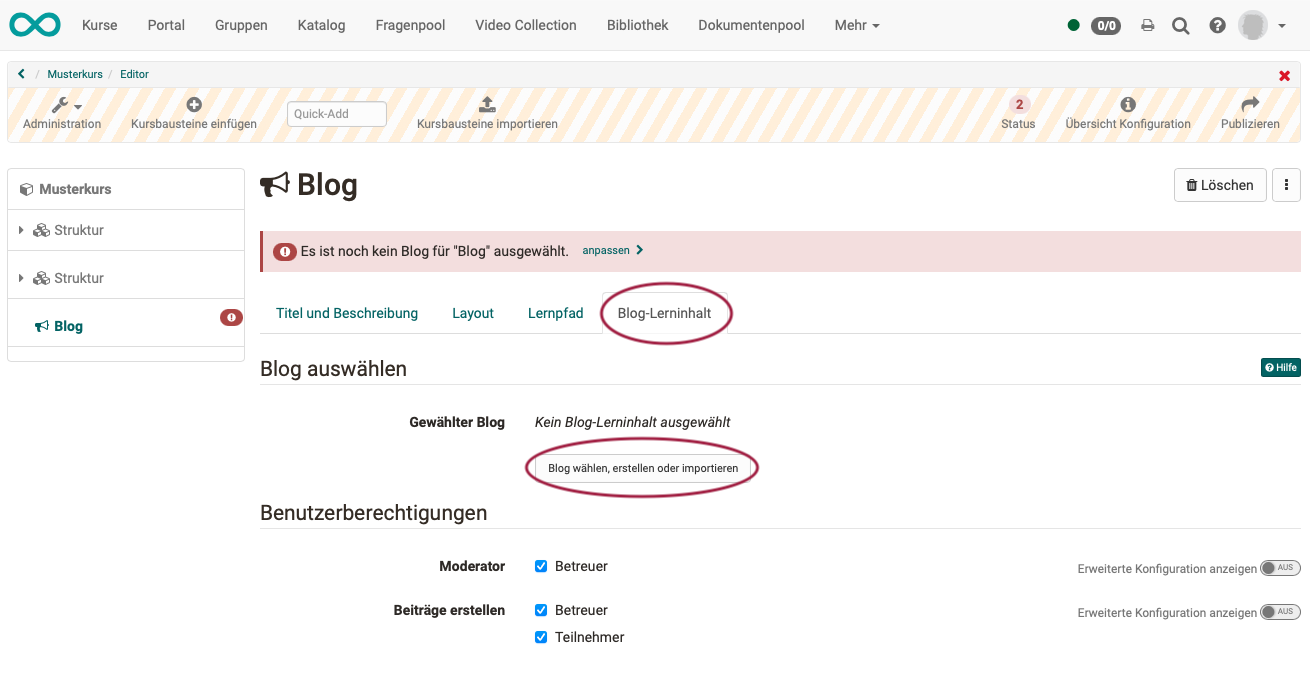The image size is (1310, 687).
Task: Click Blog wählen, erstellen oder importieren
Action: coord(642,467)
